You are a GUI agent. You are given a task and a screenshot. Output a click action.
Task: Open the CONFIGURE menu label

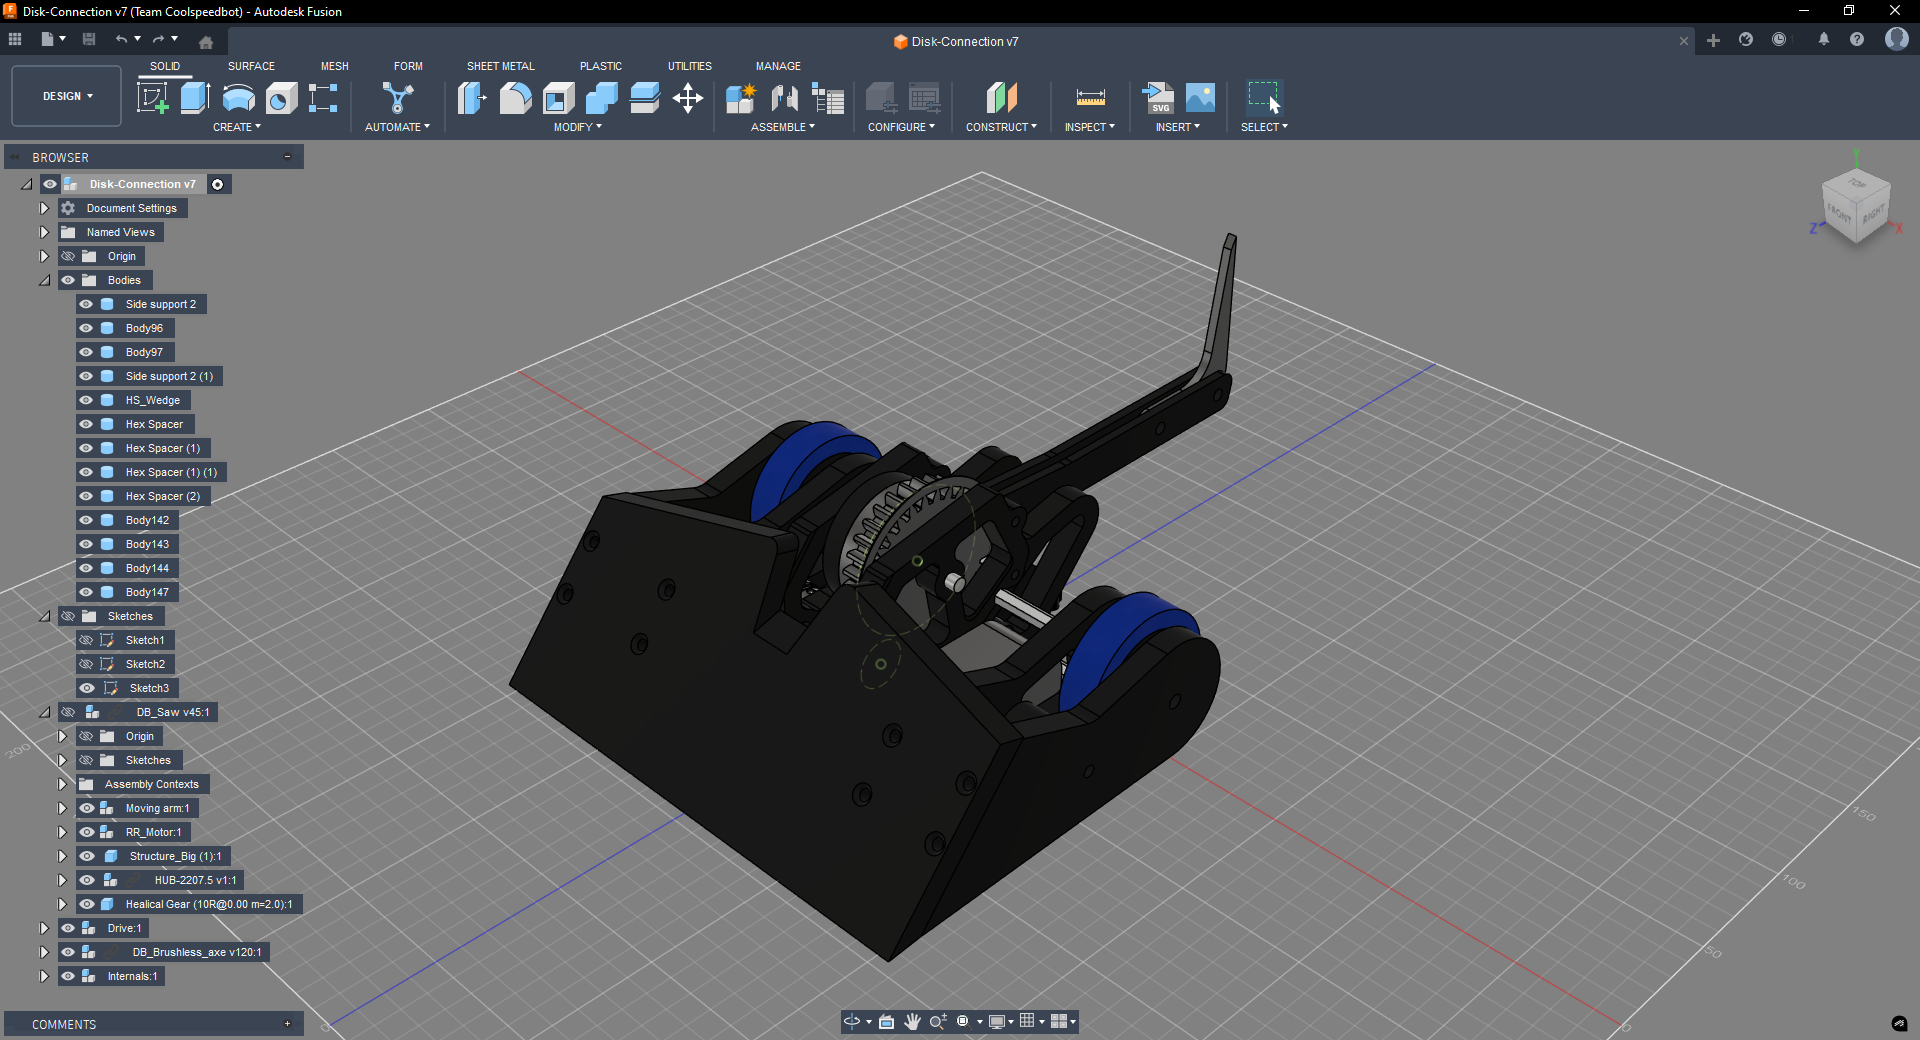click(x=901, y=127)
